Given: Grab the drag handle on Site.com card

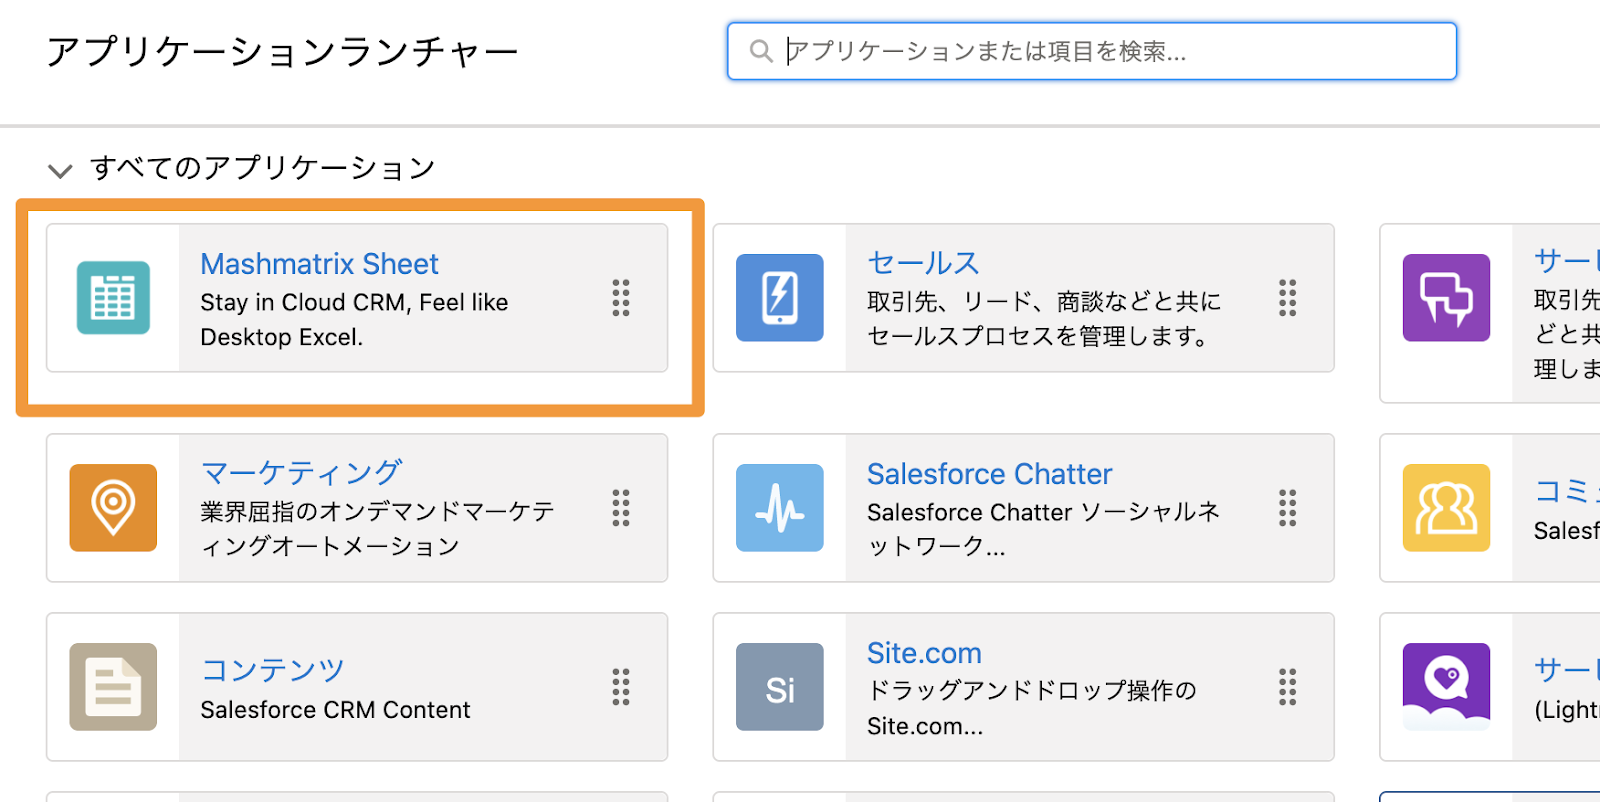Looking at the screenshot, I should pos(1288,687).
